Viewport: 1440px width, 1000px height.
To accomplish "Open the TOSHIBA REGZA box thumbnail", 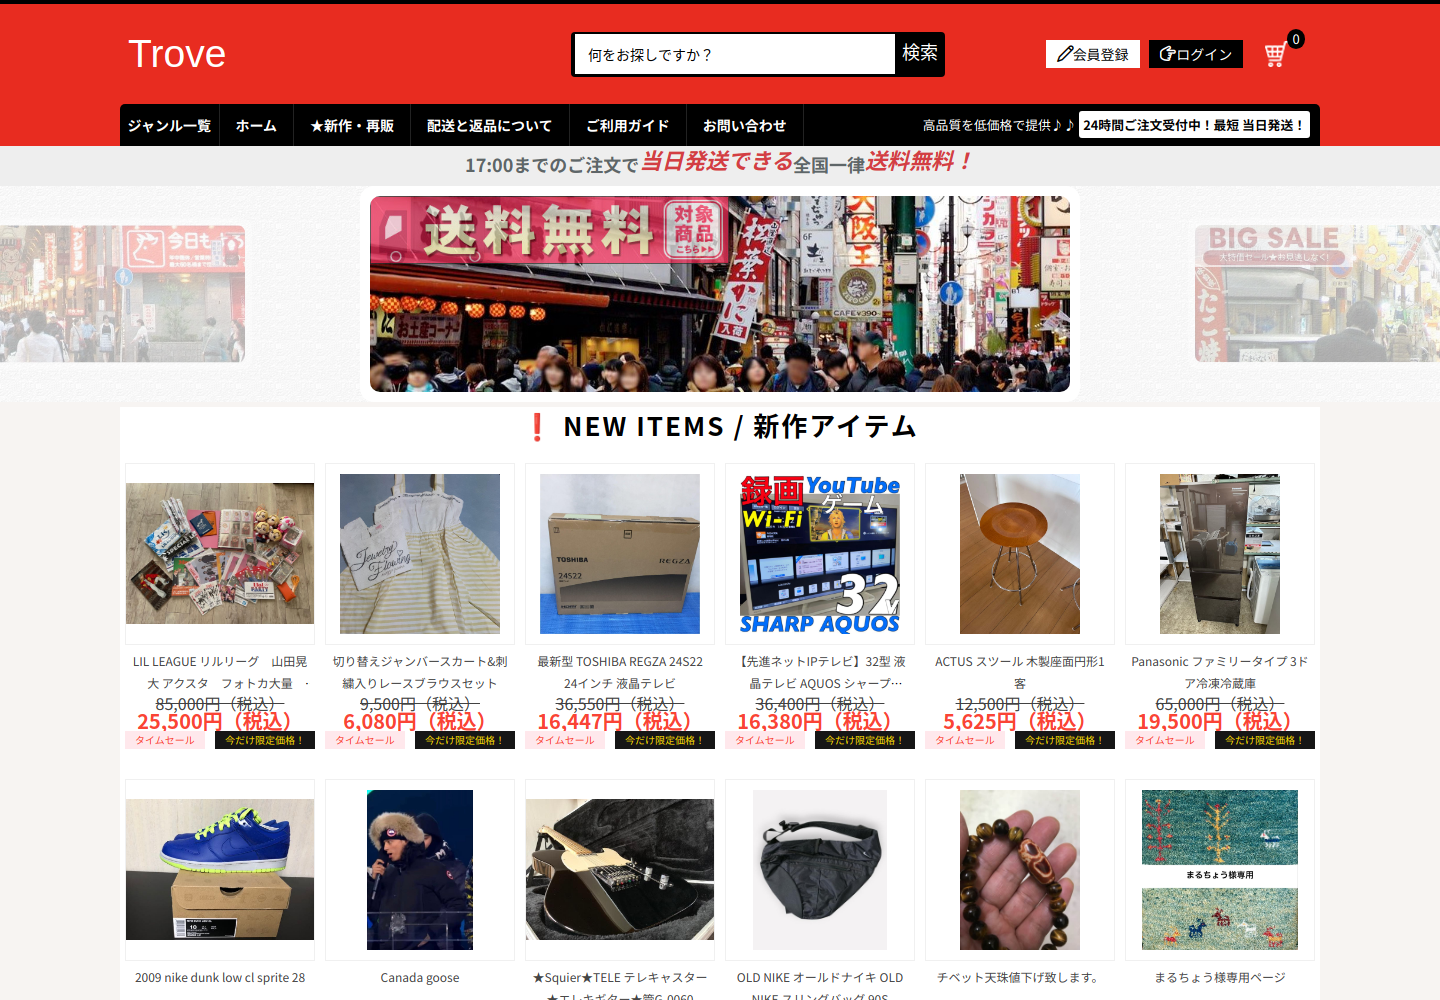I will (x=620, y=554).
